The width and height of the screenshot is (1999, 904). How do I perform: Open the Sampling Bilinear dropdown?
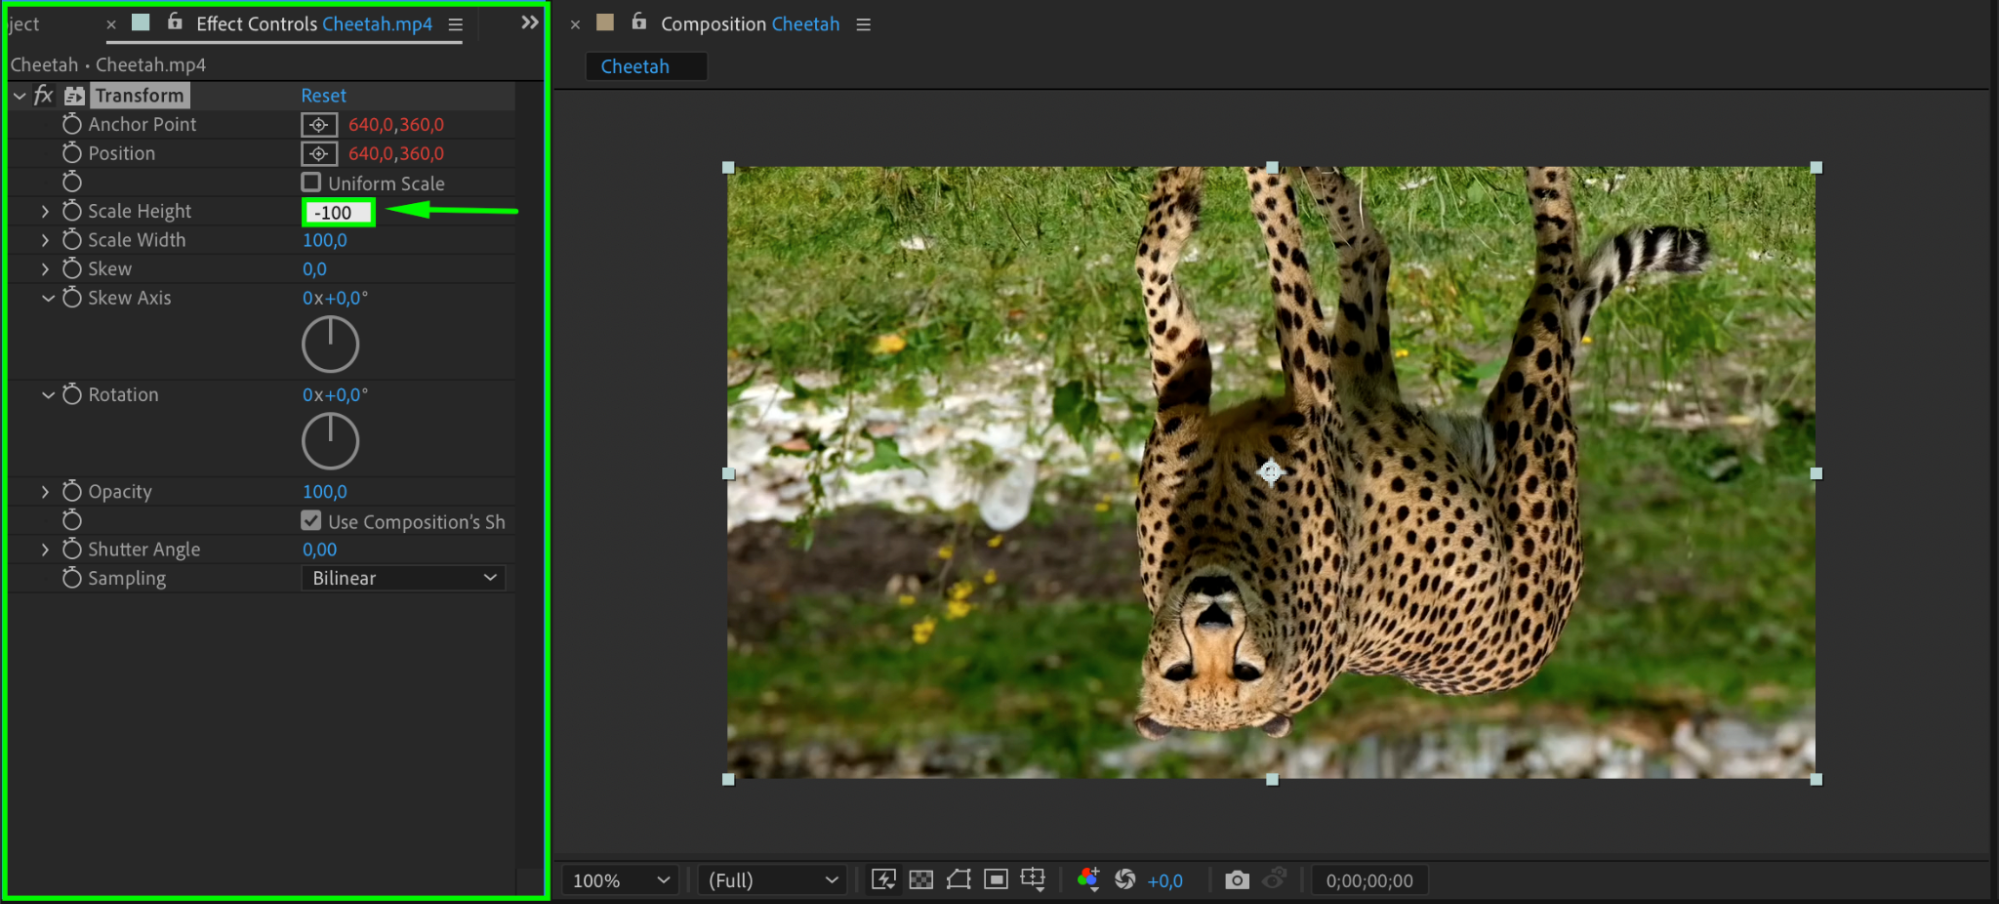coord(403,578)
